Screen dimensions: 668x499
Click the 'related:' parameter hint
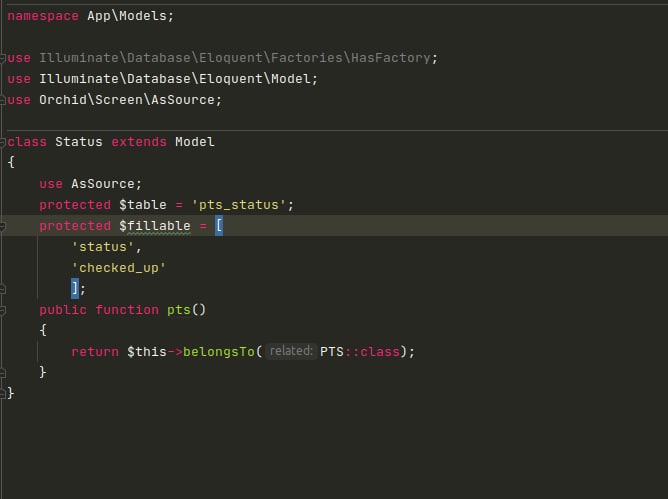tap(291, 351)
